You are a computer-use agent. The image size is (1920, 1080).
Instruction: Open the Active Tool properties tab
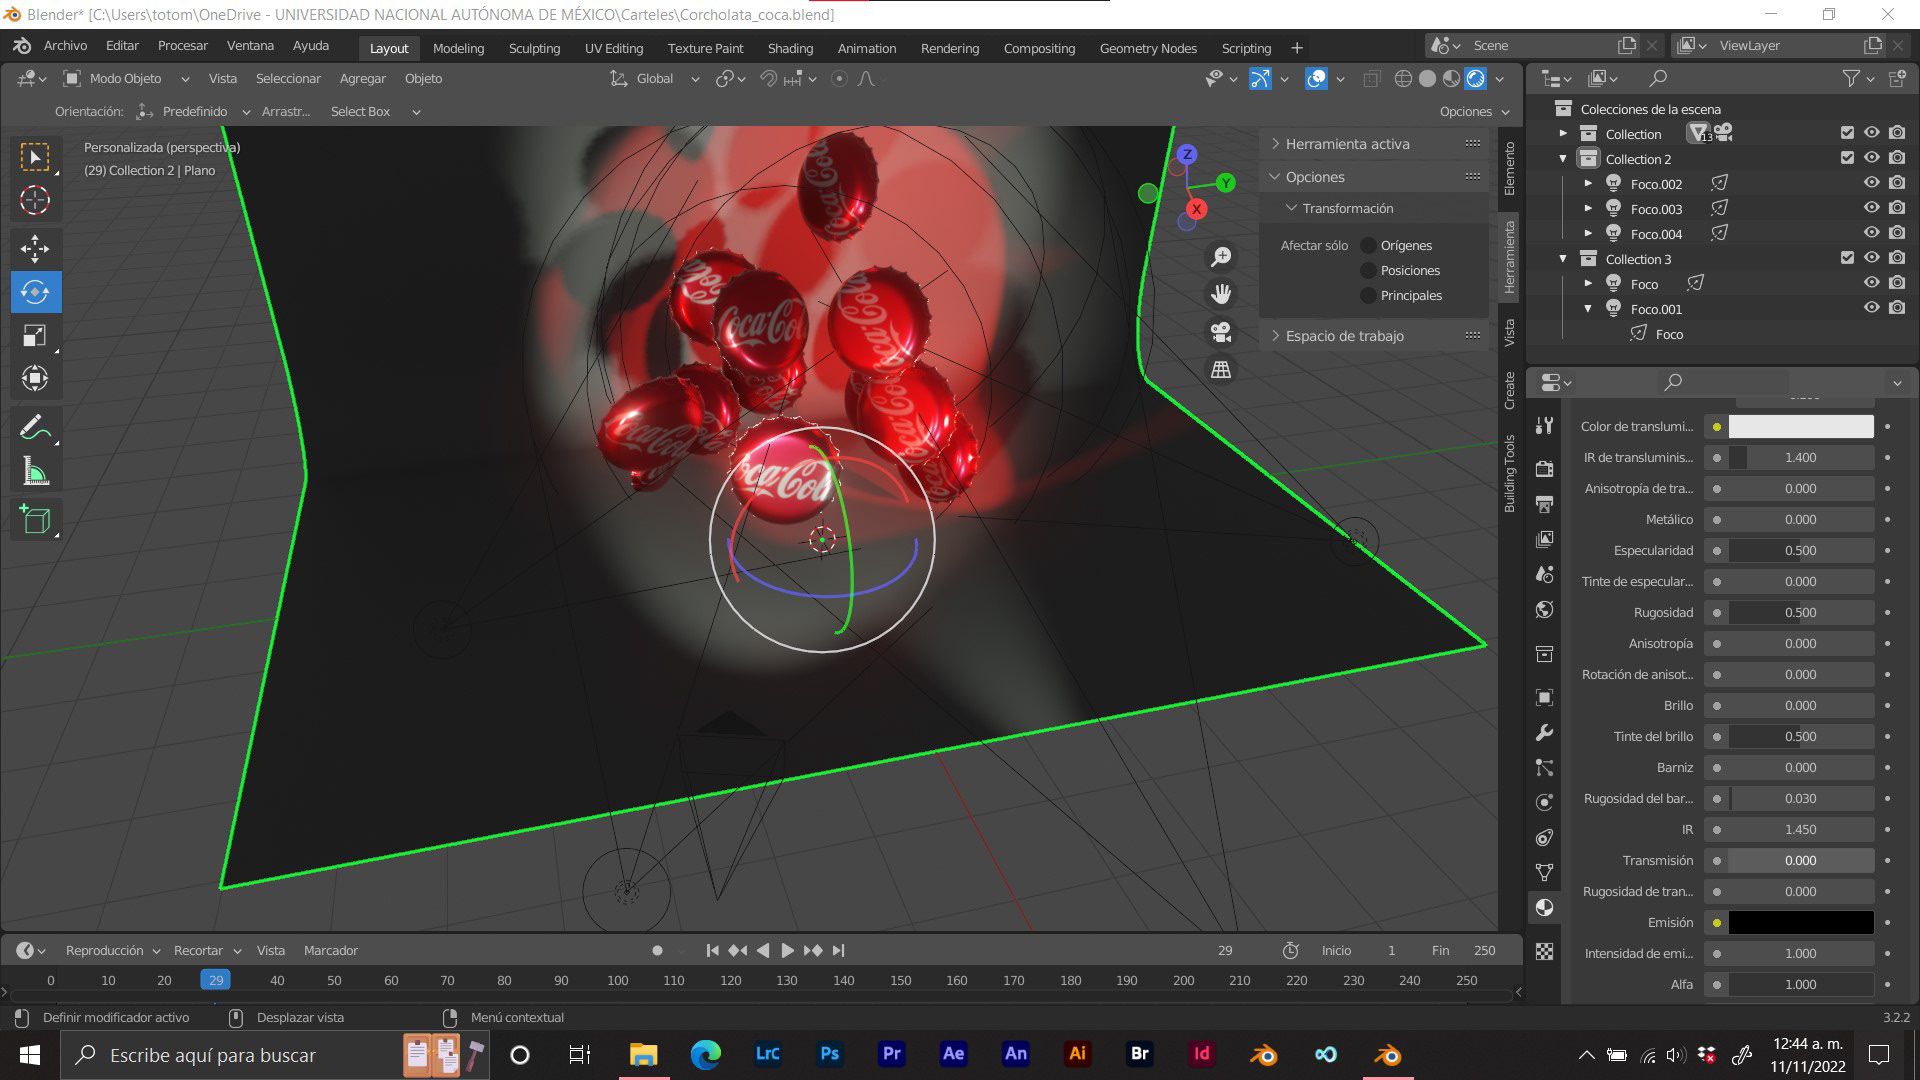[1544, 425]
